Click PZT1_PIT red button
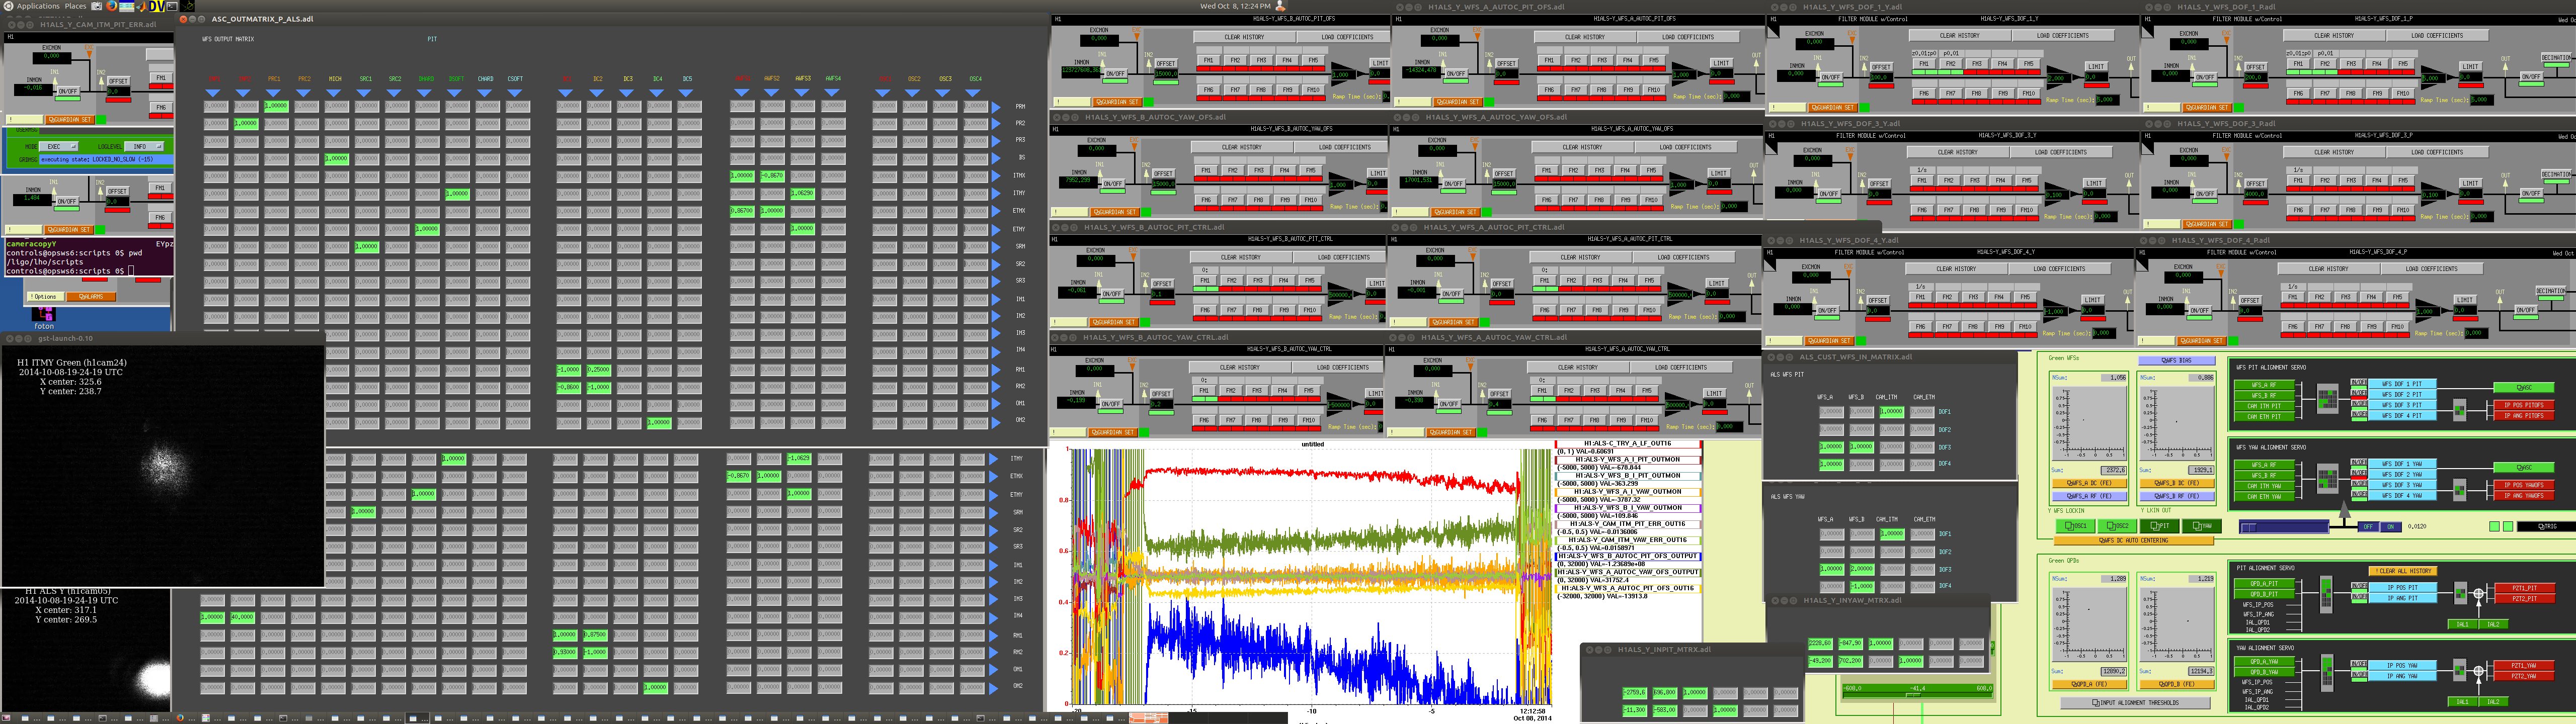The image size is (2576, 724). click(2525, 588)
